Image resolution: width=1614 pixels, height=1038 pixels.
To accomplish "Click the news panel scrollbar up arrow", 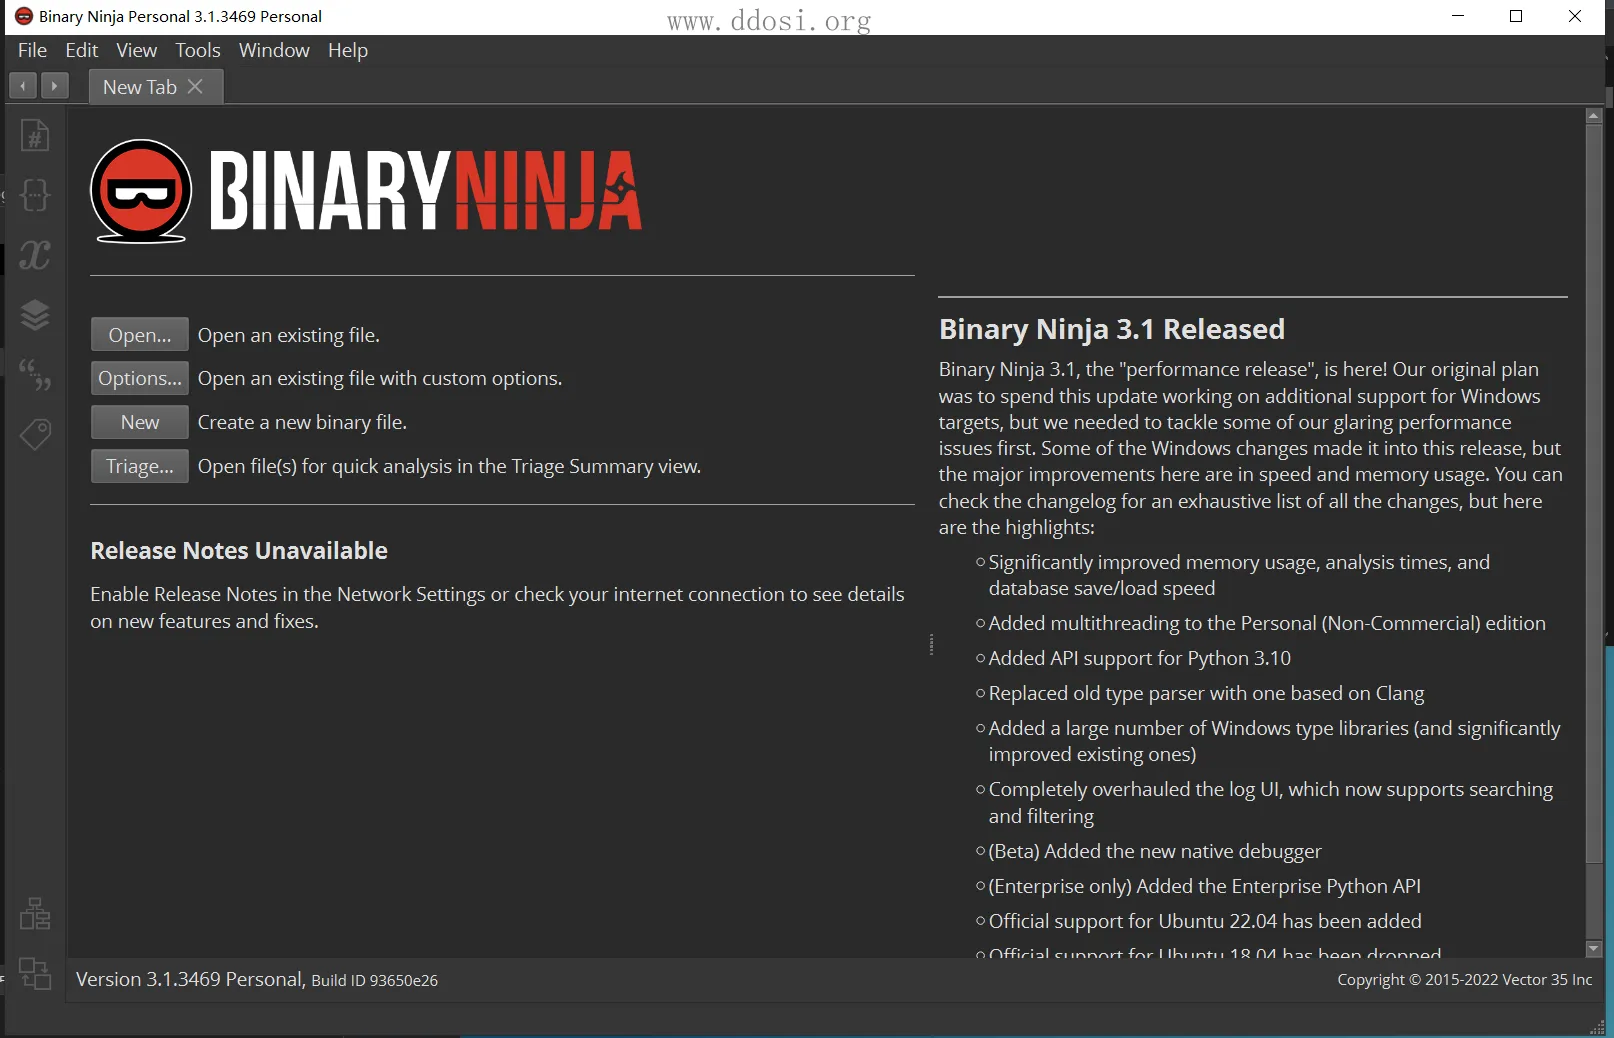I will coord(1594,116).
